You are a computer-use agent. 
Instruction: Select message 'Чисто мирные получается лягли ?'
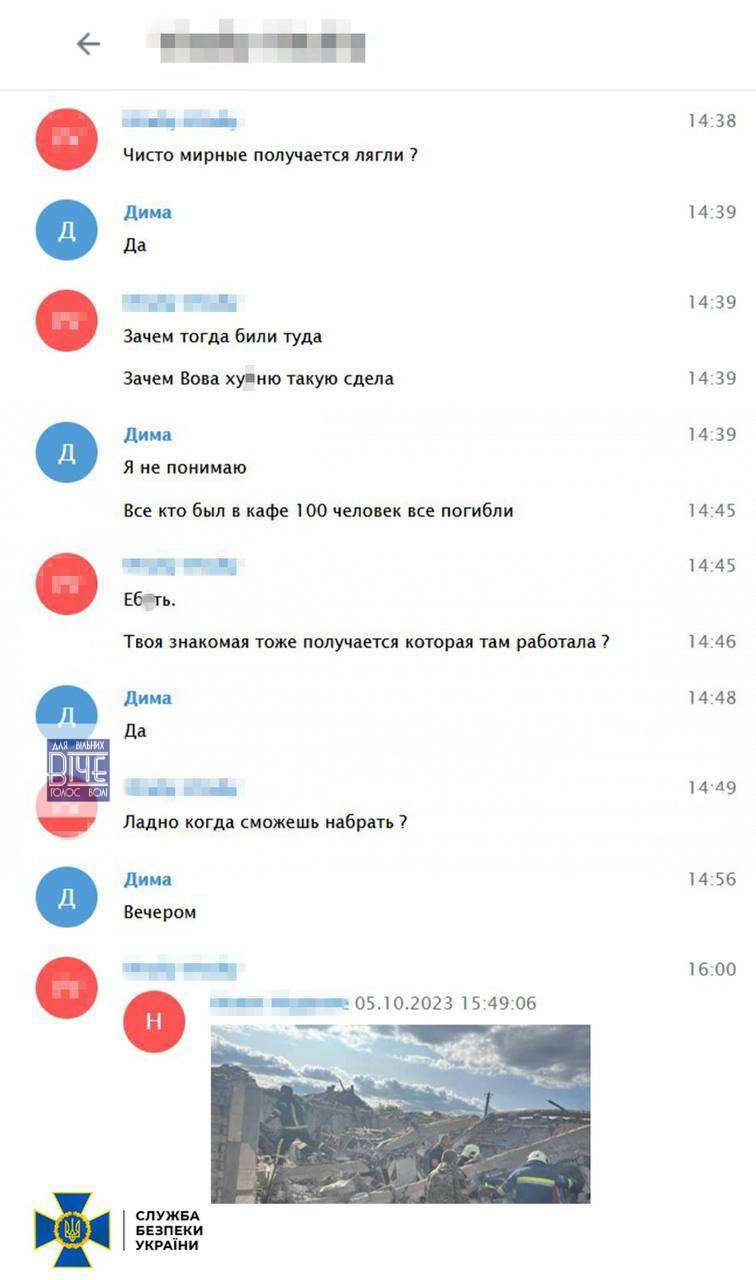coord(270,155)
